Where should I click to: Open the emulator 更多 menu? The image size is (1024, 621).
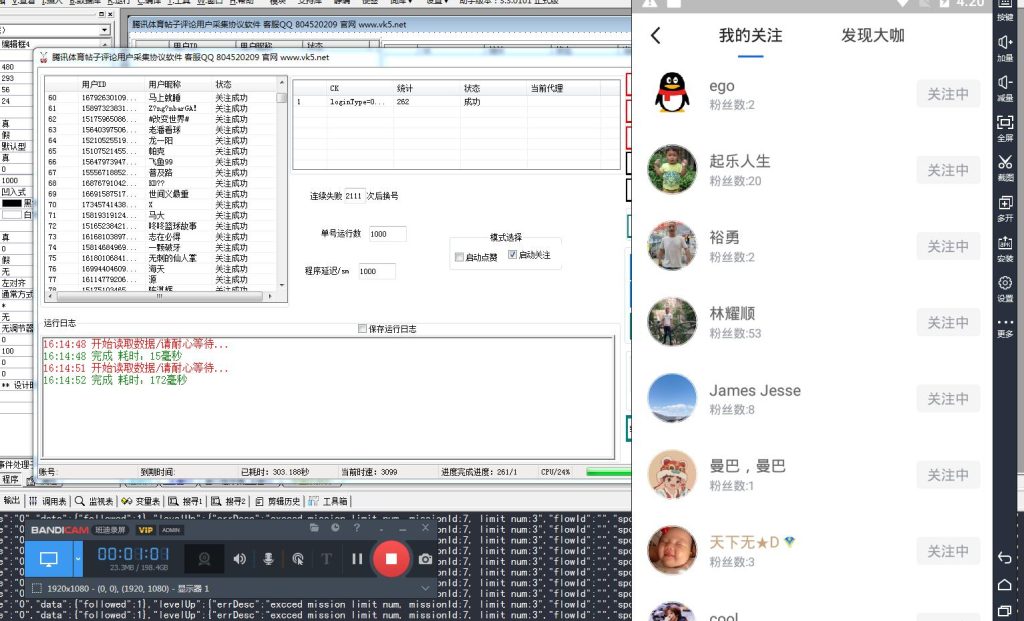point(1005,327)
